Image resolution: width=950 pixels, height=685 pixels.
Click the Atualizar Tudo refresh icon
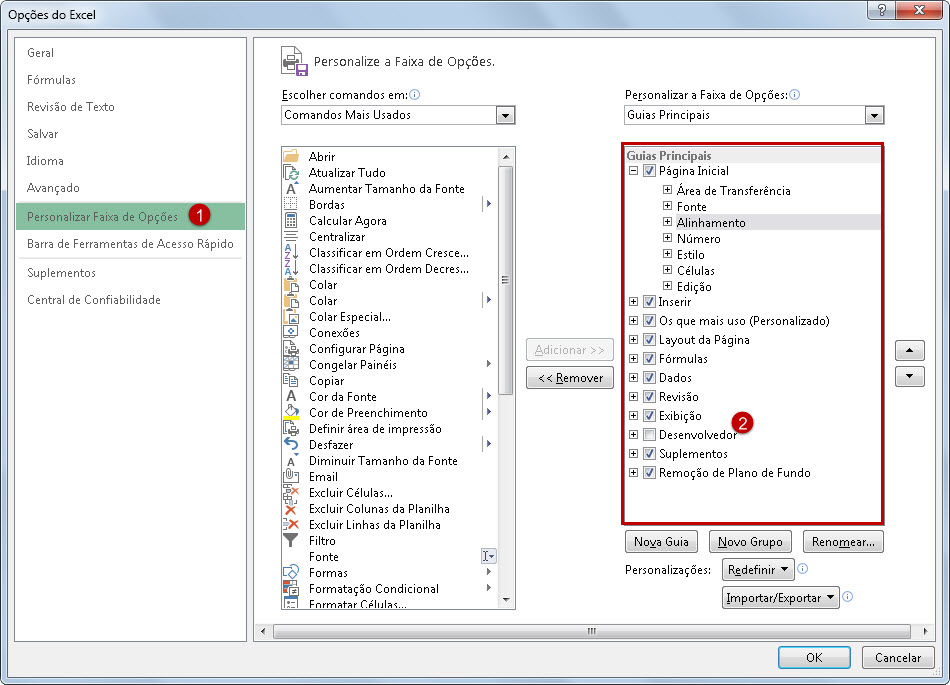click(291, 173)
